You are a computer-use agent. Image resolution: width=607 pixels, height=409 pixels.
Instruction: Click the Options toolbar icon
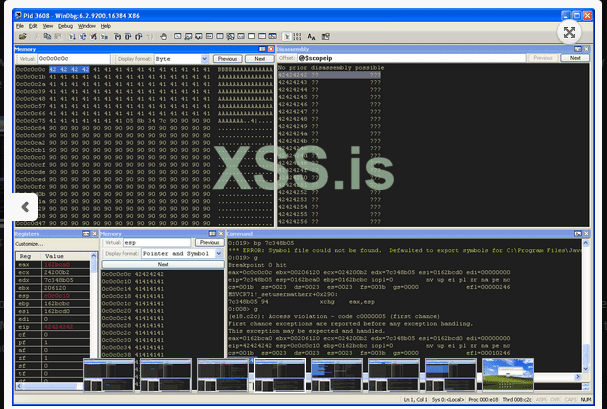point(326,36)
